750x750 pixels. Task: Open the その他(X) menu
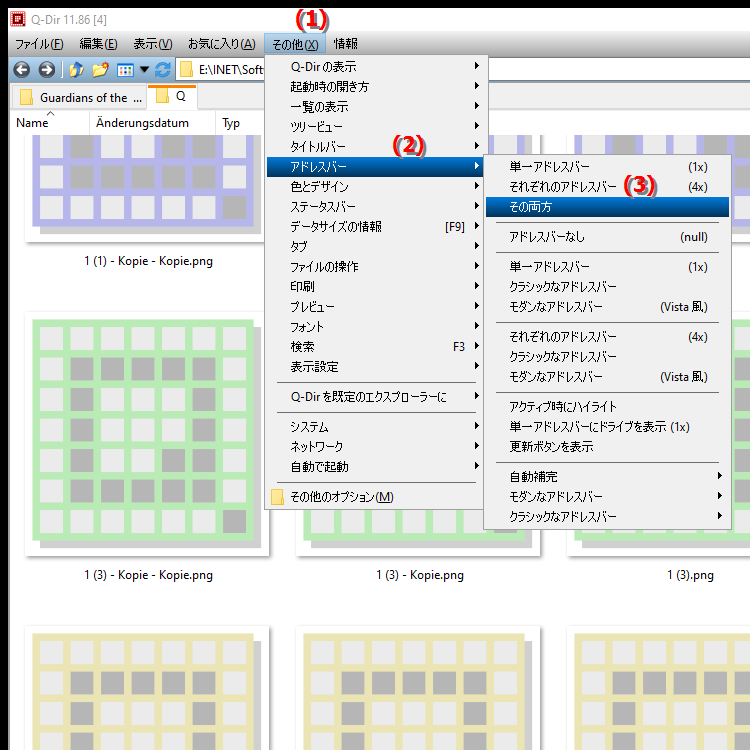point(295,44)
